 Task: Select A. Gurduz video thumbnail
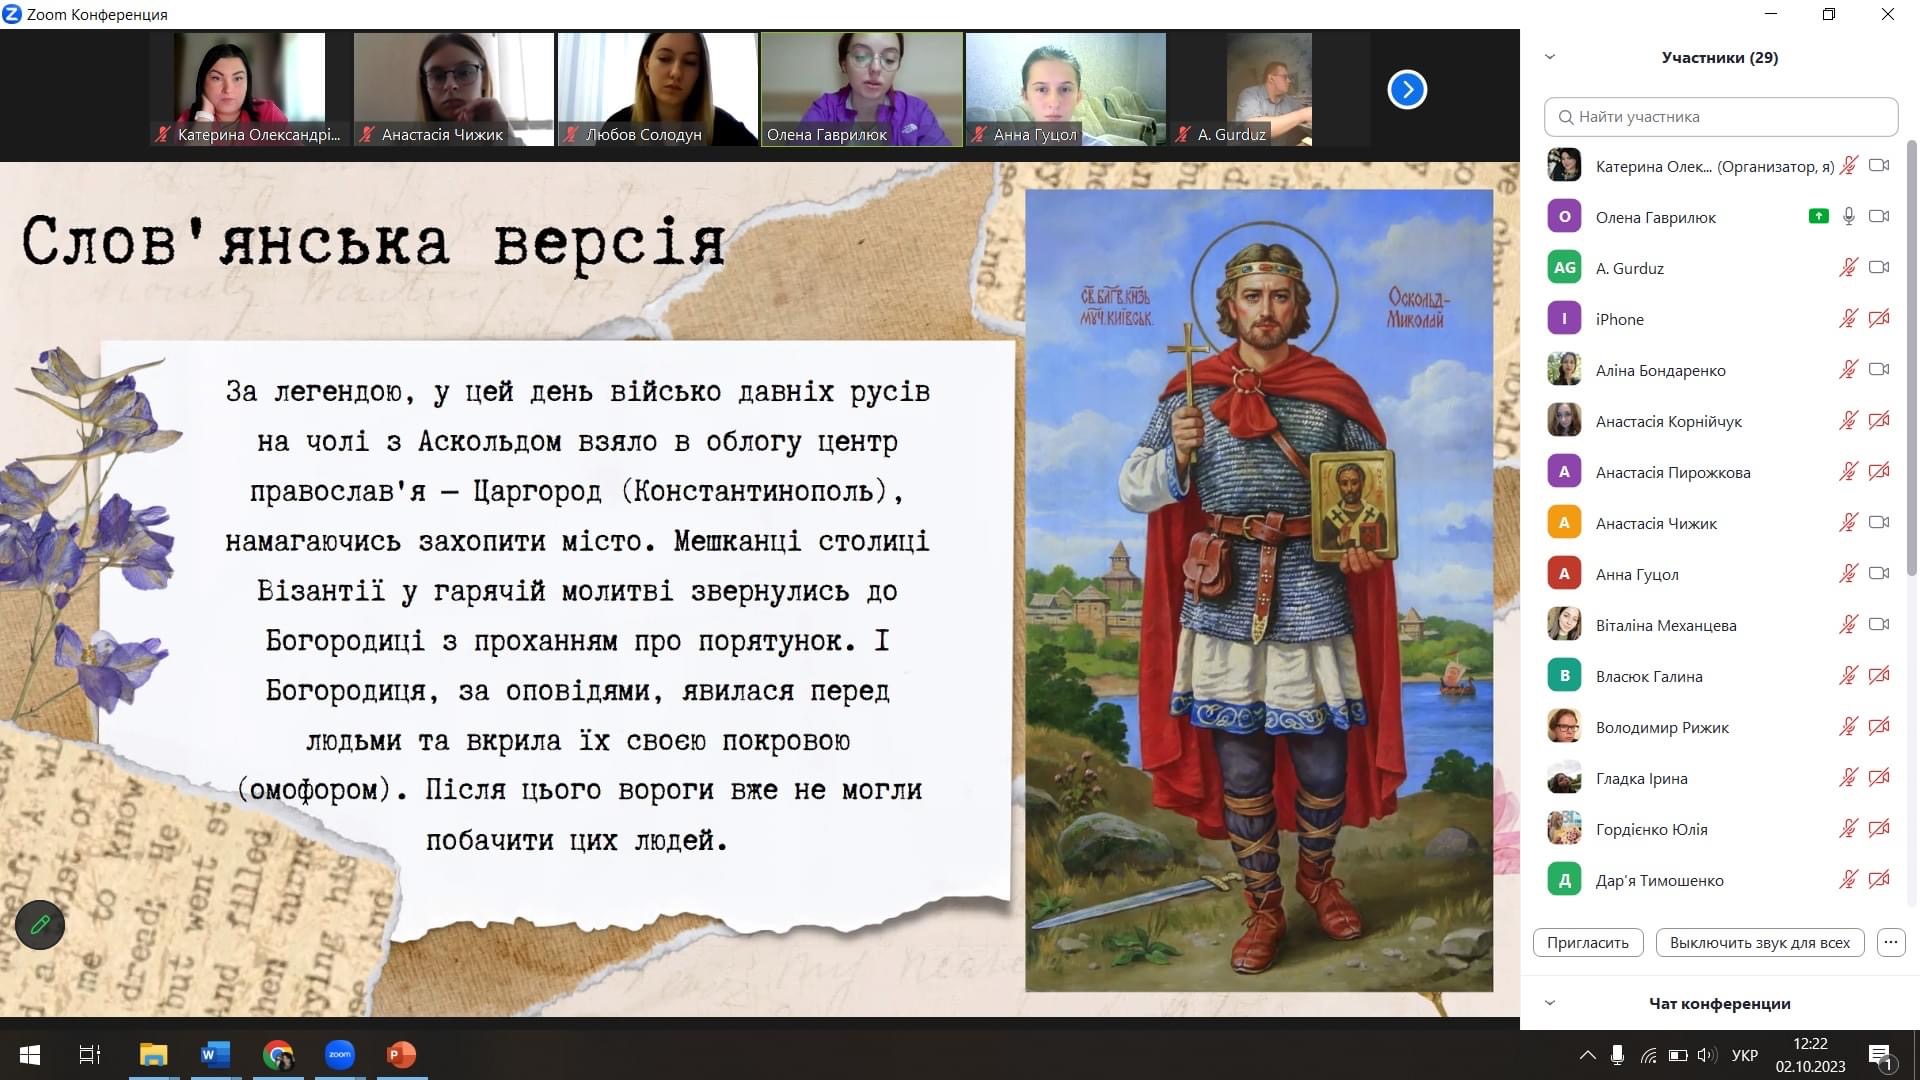[x=1269, y=89]
